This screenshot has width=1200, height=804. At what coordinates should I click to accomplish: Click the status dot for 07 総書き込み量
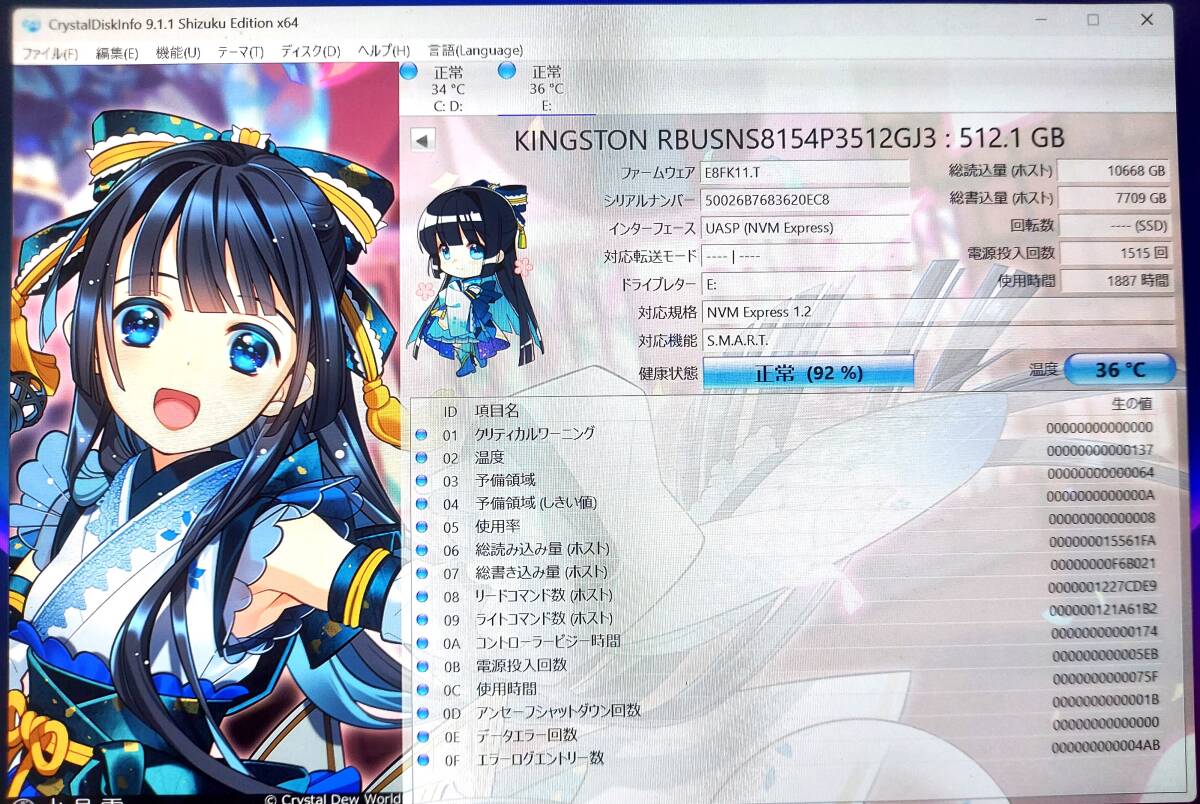click(420, 574)
